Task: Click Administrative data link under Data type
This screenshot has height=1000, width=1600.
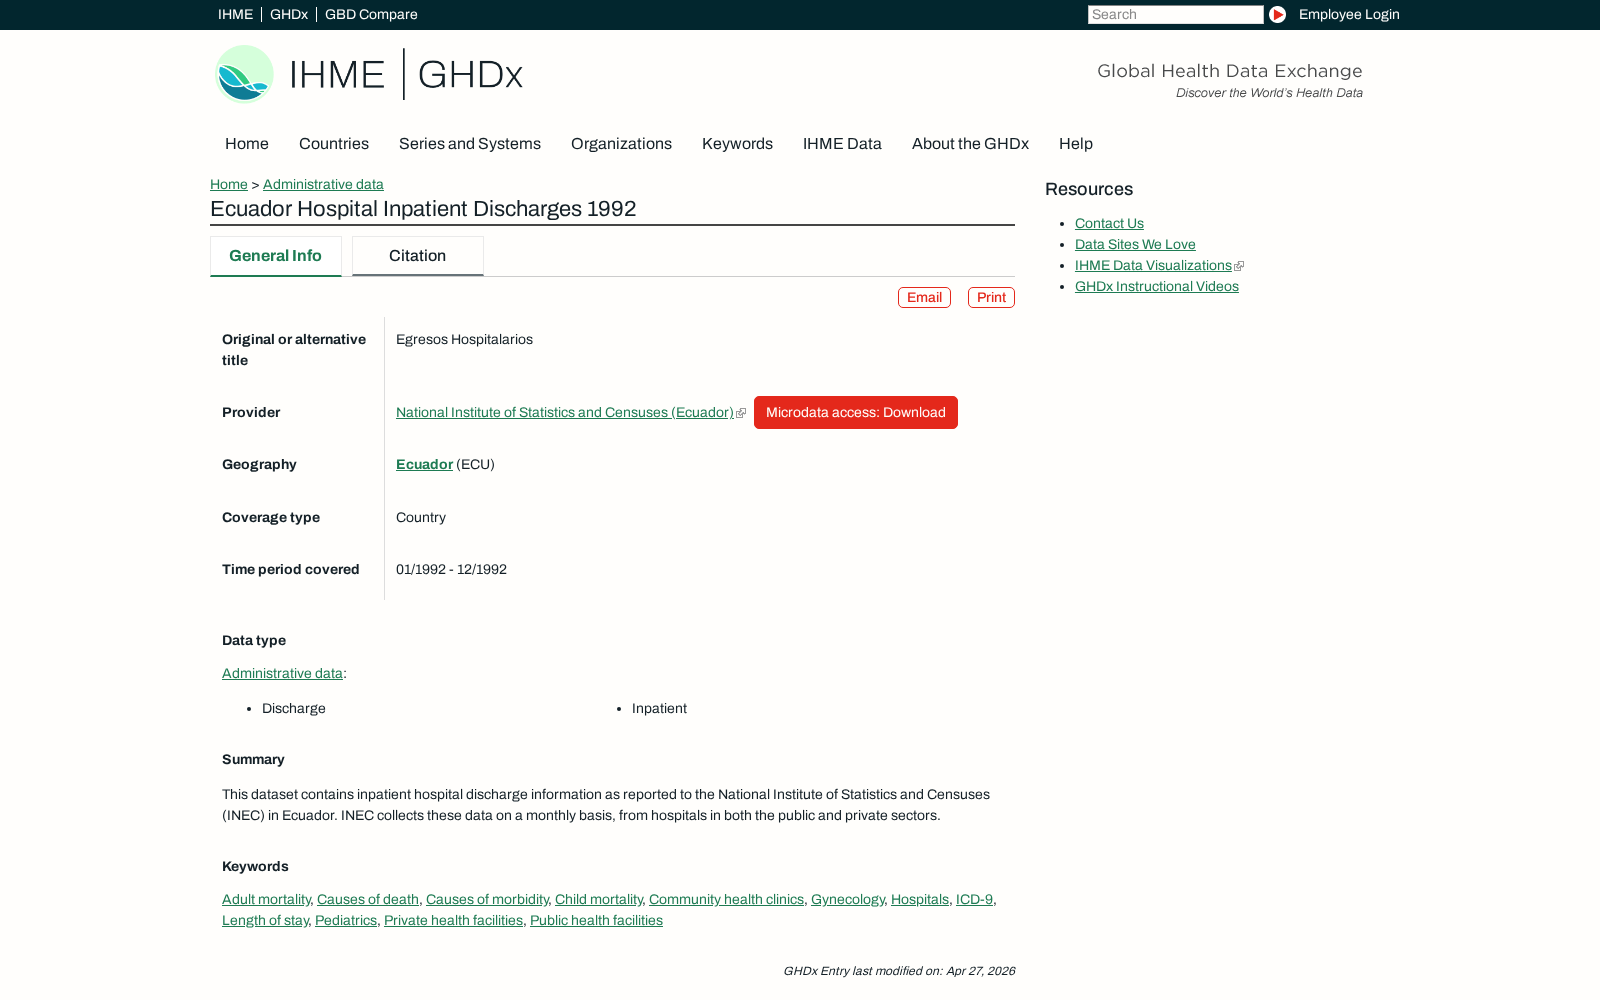Action: [x=282, y=674]
